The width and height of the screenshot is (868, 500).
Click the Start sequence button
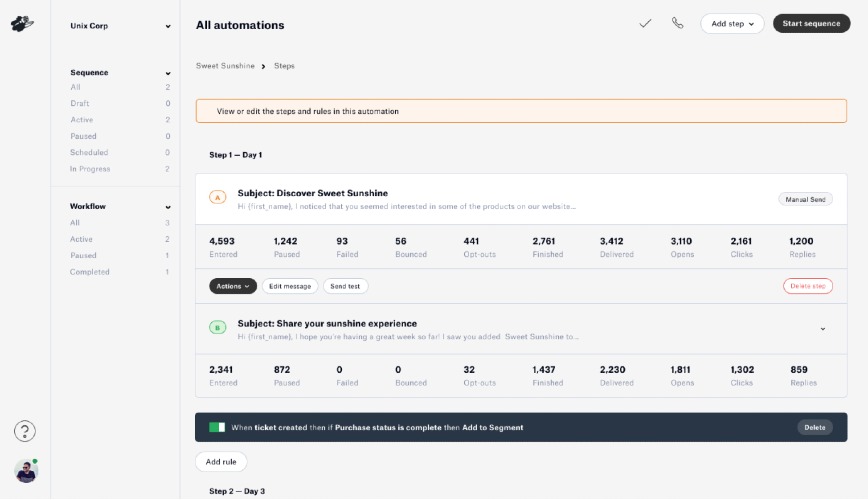(811, 23)
